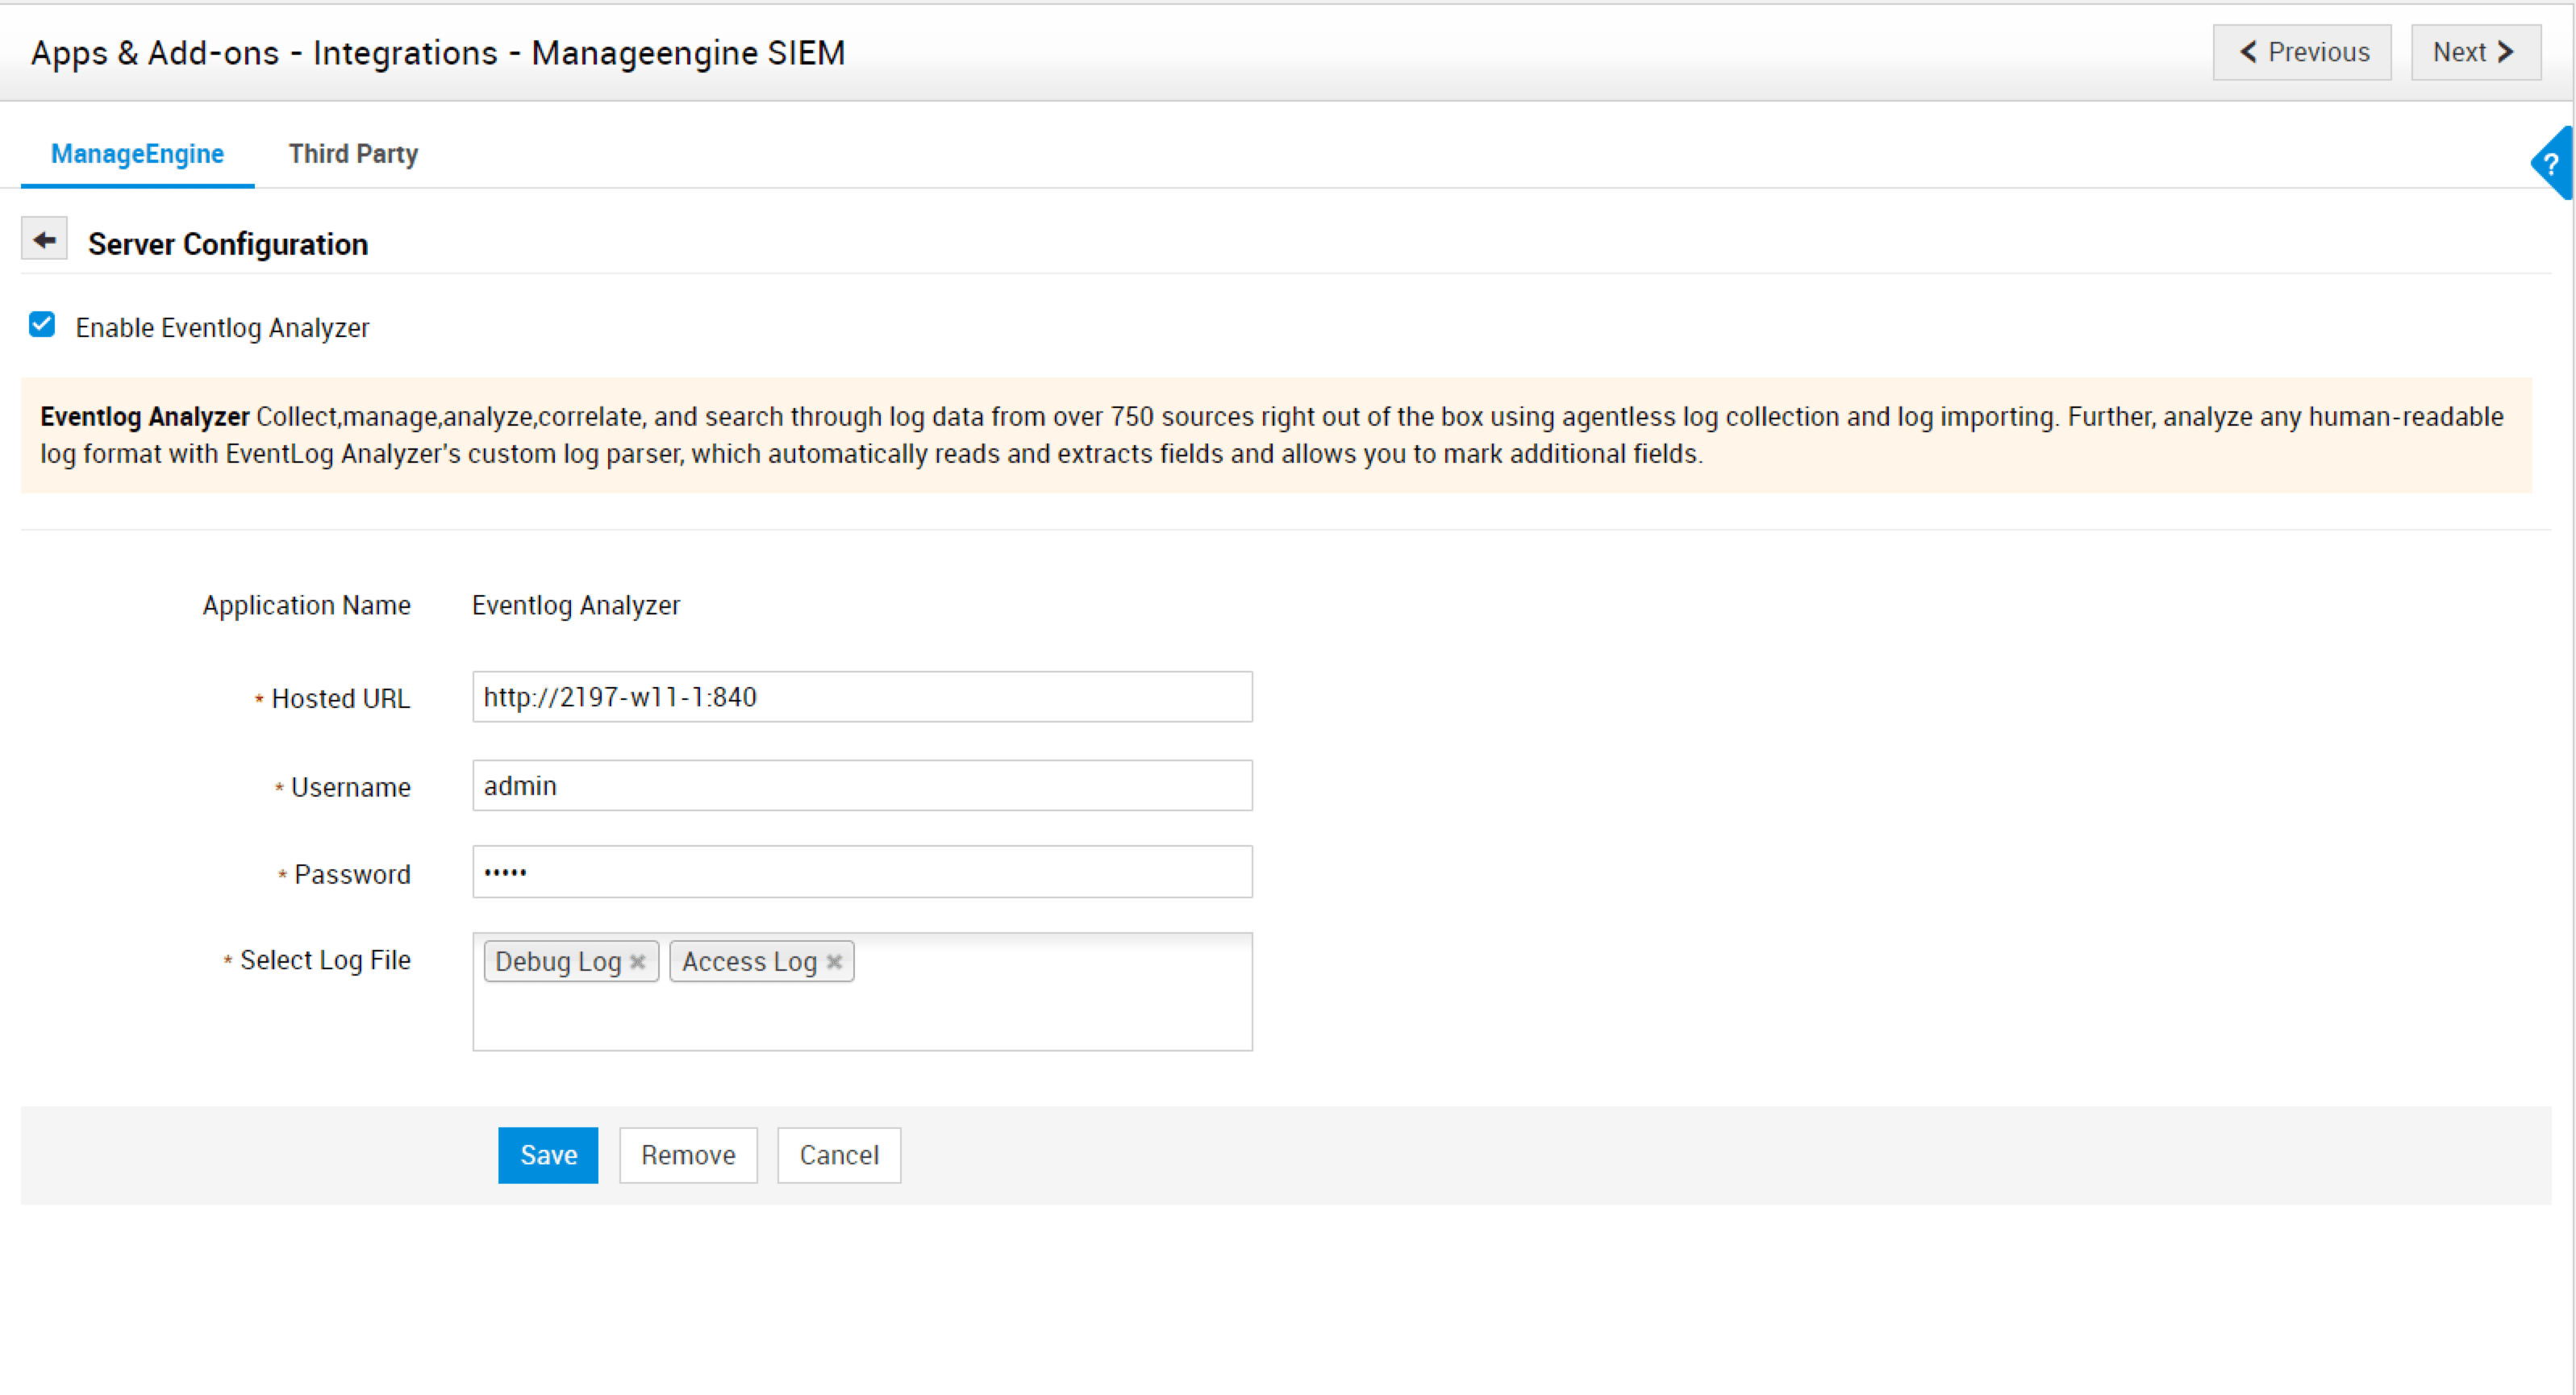Switch to the ManageEngine tab
The width and height of the screenshot is (2576, 1395).
[x=137, y=154]
